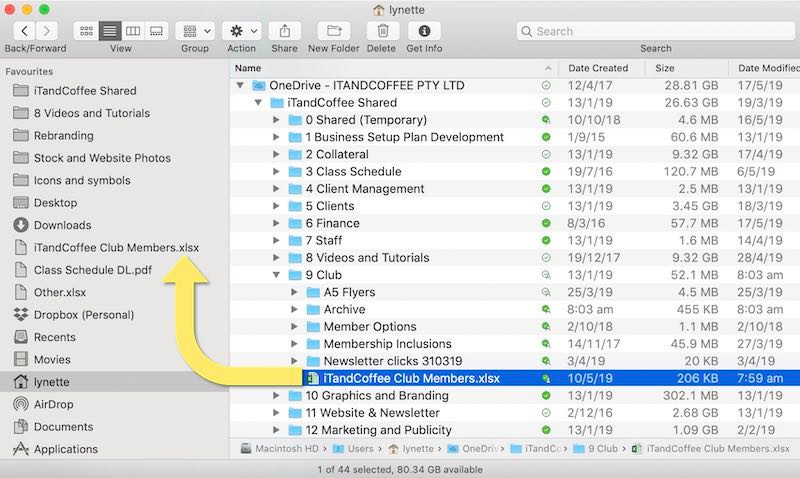Image resolution: width=800 pixels, height=478 pixels.
Task: Switch to gallery view mode
Action: point(156,31)
